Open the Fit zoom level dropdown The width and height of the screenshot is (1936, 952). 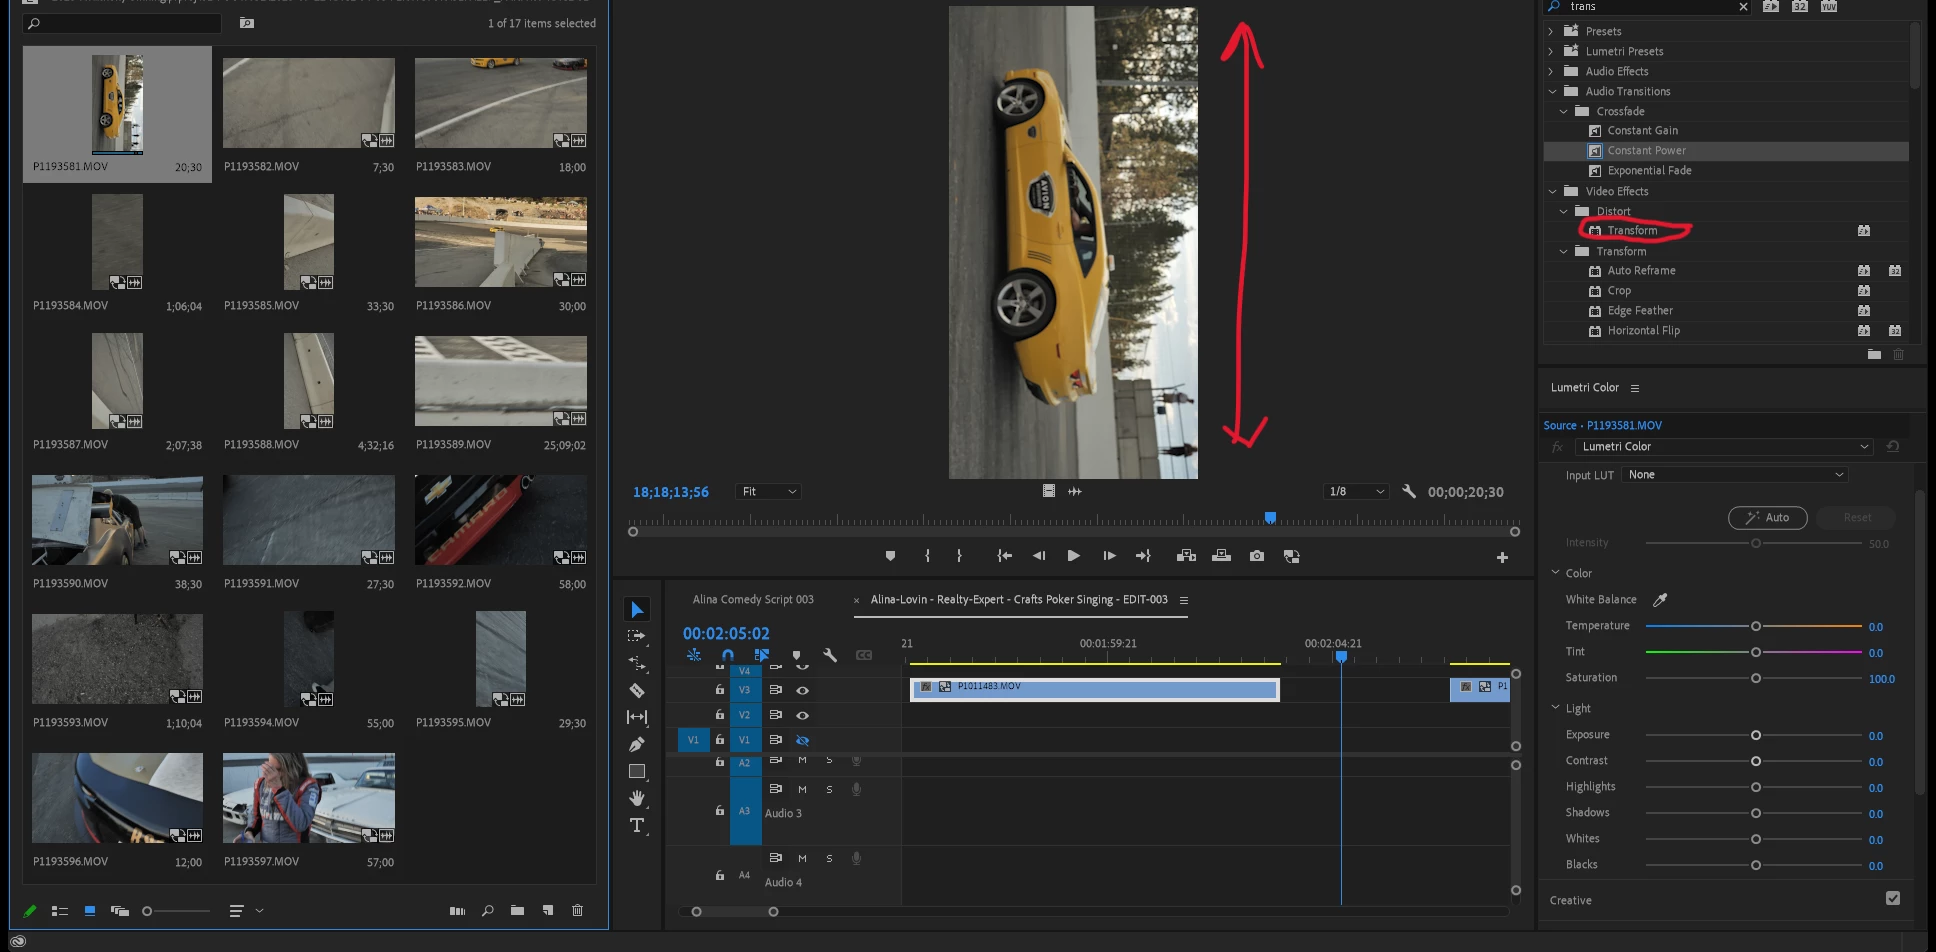tap(768, 492)
